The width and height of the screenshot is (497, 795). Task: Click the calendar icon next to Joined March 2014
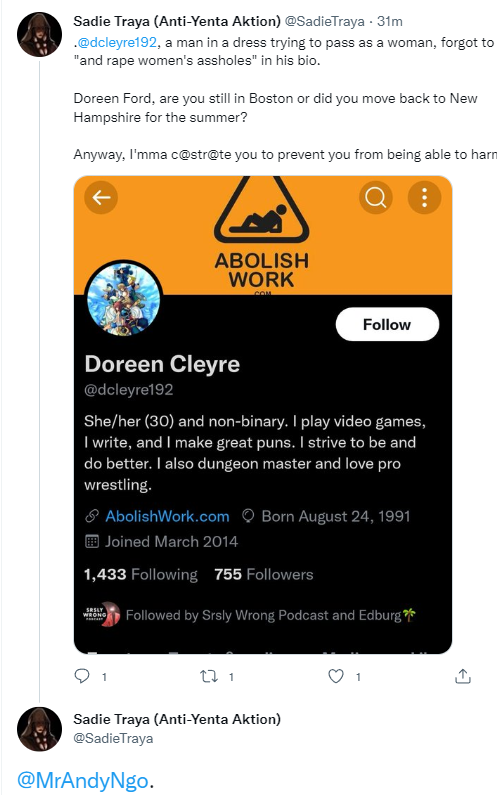tap(92, 541)
